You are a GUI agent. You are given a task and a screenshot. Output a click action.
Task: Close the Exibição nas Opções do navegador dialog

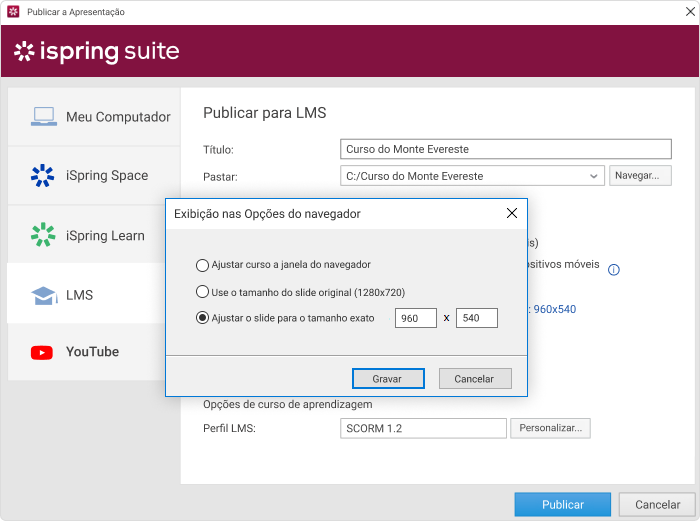(512, 213)
